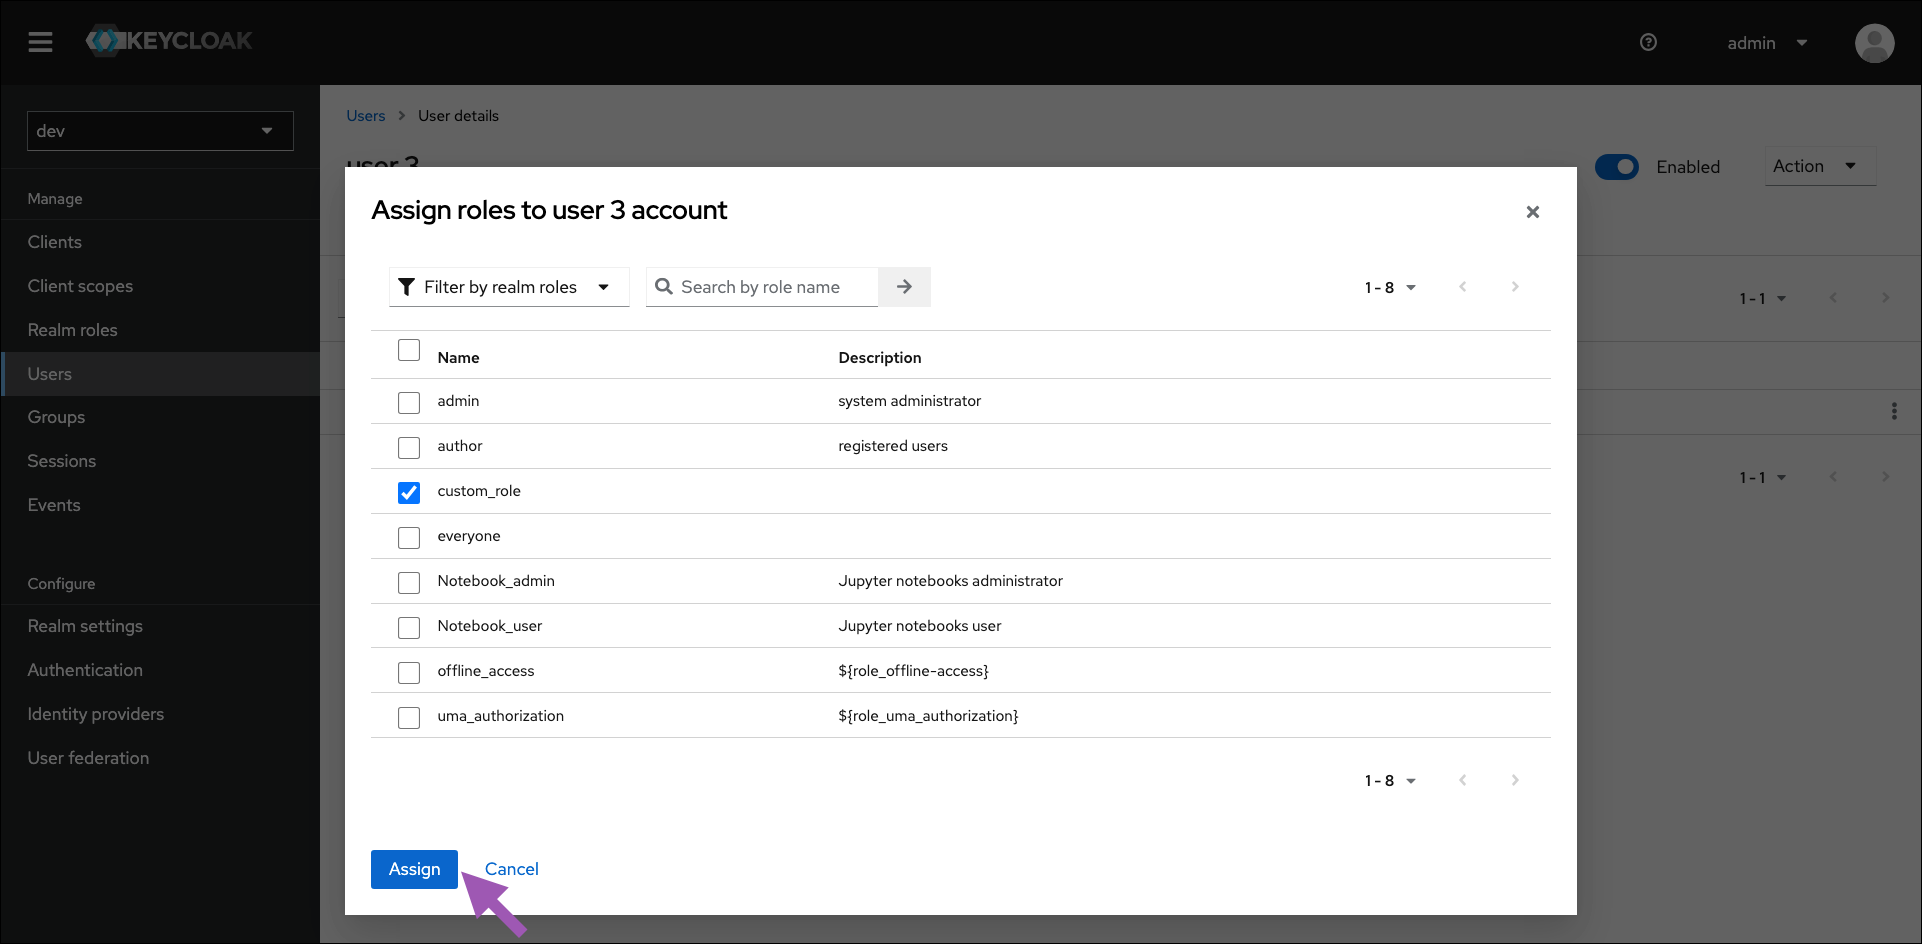Toggle the Enabled user switch
The height and width of the screenshot is (944, 1922).
pos(1617,167)
